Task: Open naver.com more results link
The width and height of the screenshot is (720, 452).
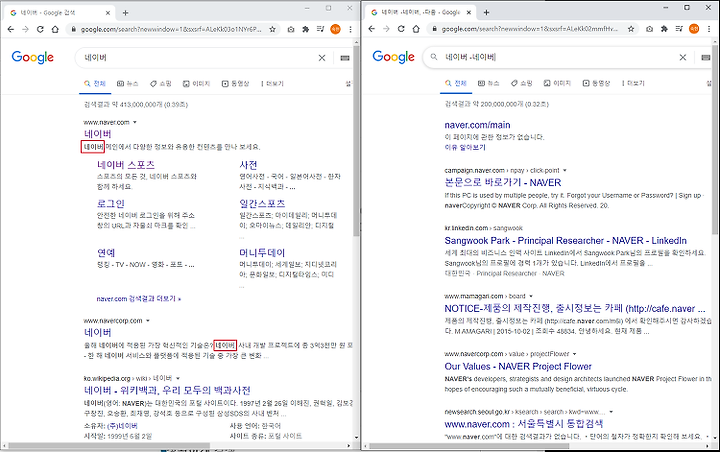Action: click(139, 299)
